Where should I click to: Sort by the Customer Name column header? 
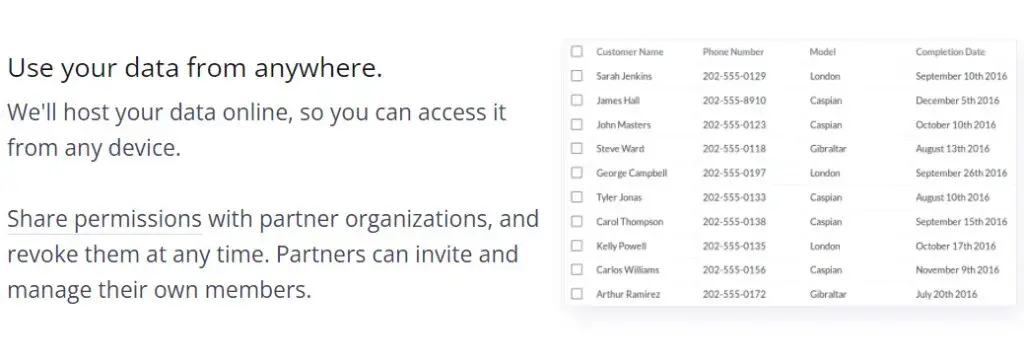[x=630, y=52]
